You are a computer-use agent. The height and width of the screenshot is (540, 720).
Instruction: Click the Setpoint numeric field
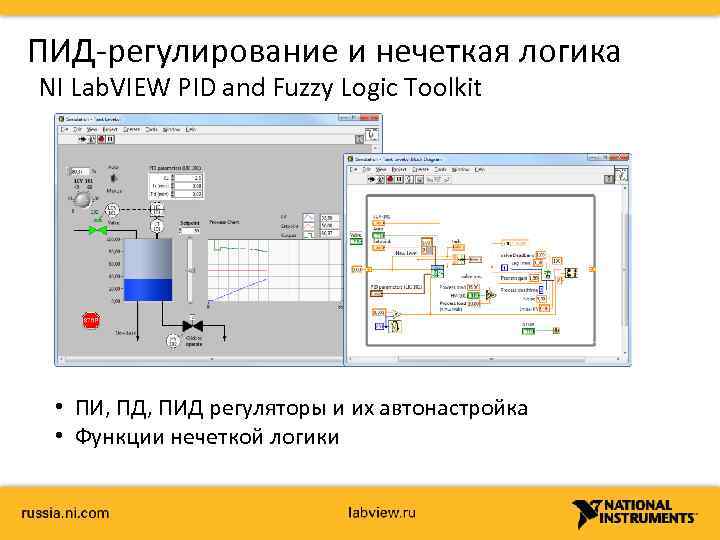[191, 231]
